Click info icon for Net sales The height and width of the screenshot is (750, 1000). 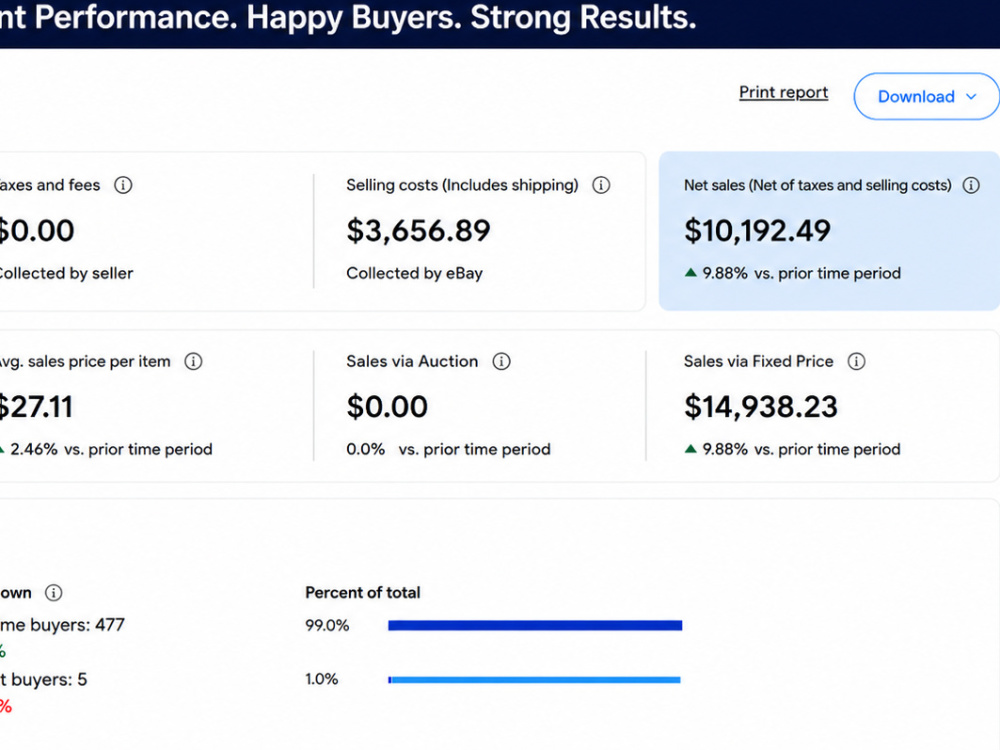click(971, 185)
